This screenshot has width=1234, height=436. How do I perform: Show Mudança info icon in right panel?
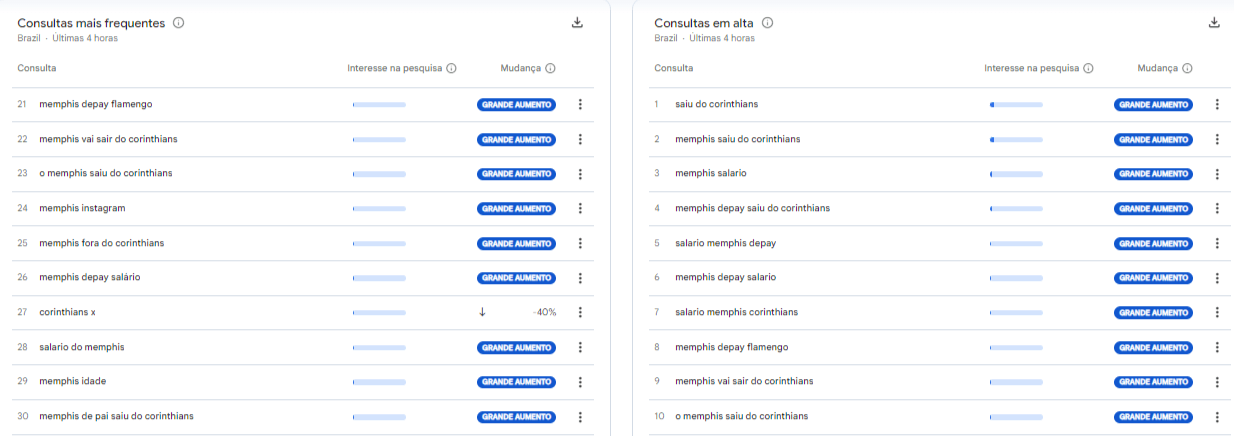[1187, 69]
